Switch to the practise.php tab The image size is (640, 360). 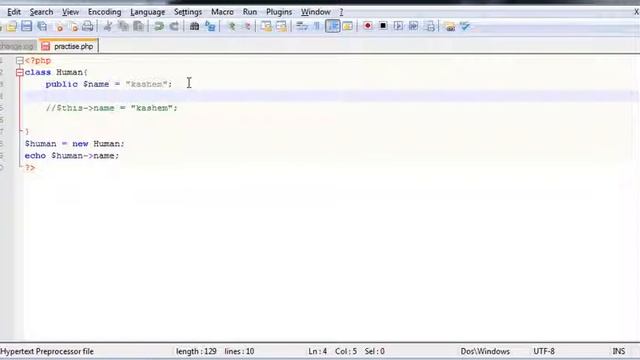click(69, 46)
